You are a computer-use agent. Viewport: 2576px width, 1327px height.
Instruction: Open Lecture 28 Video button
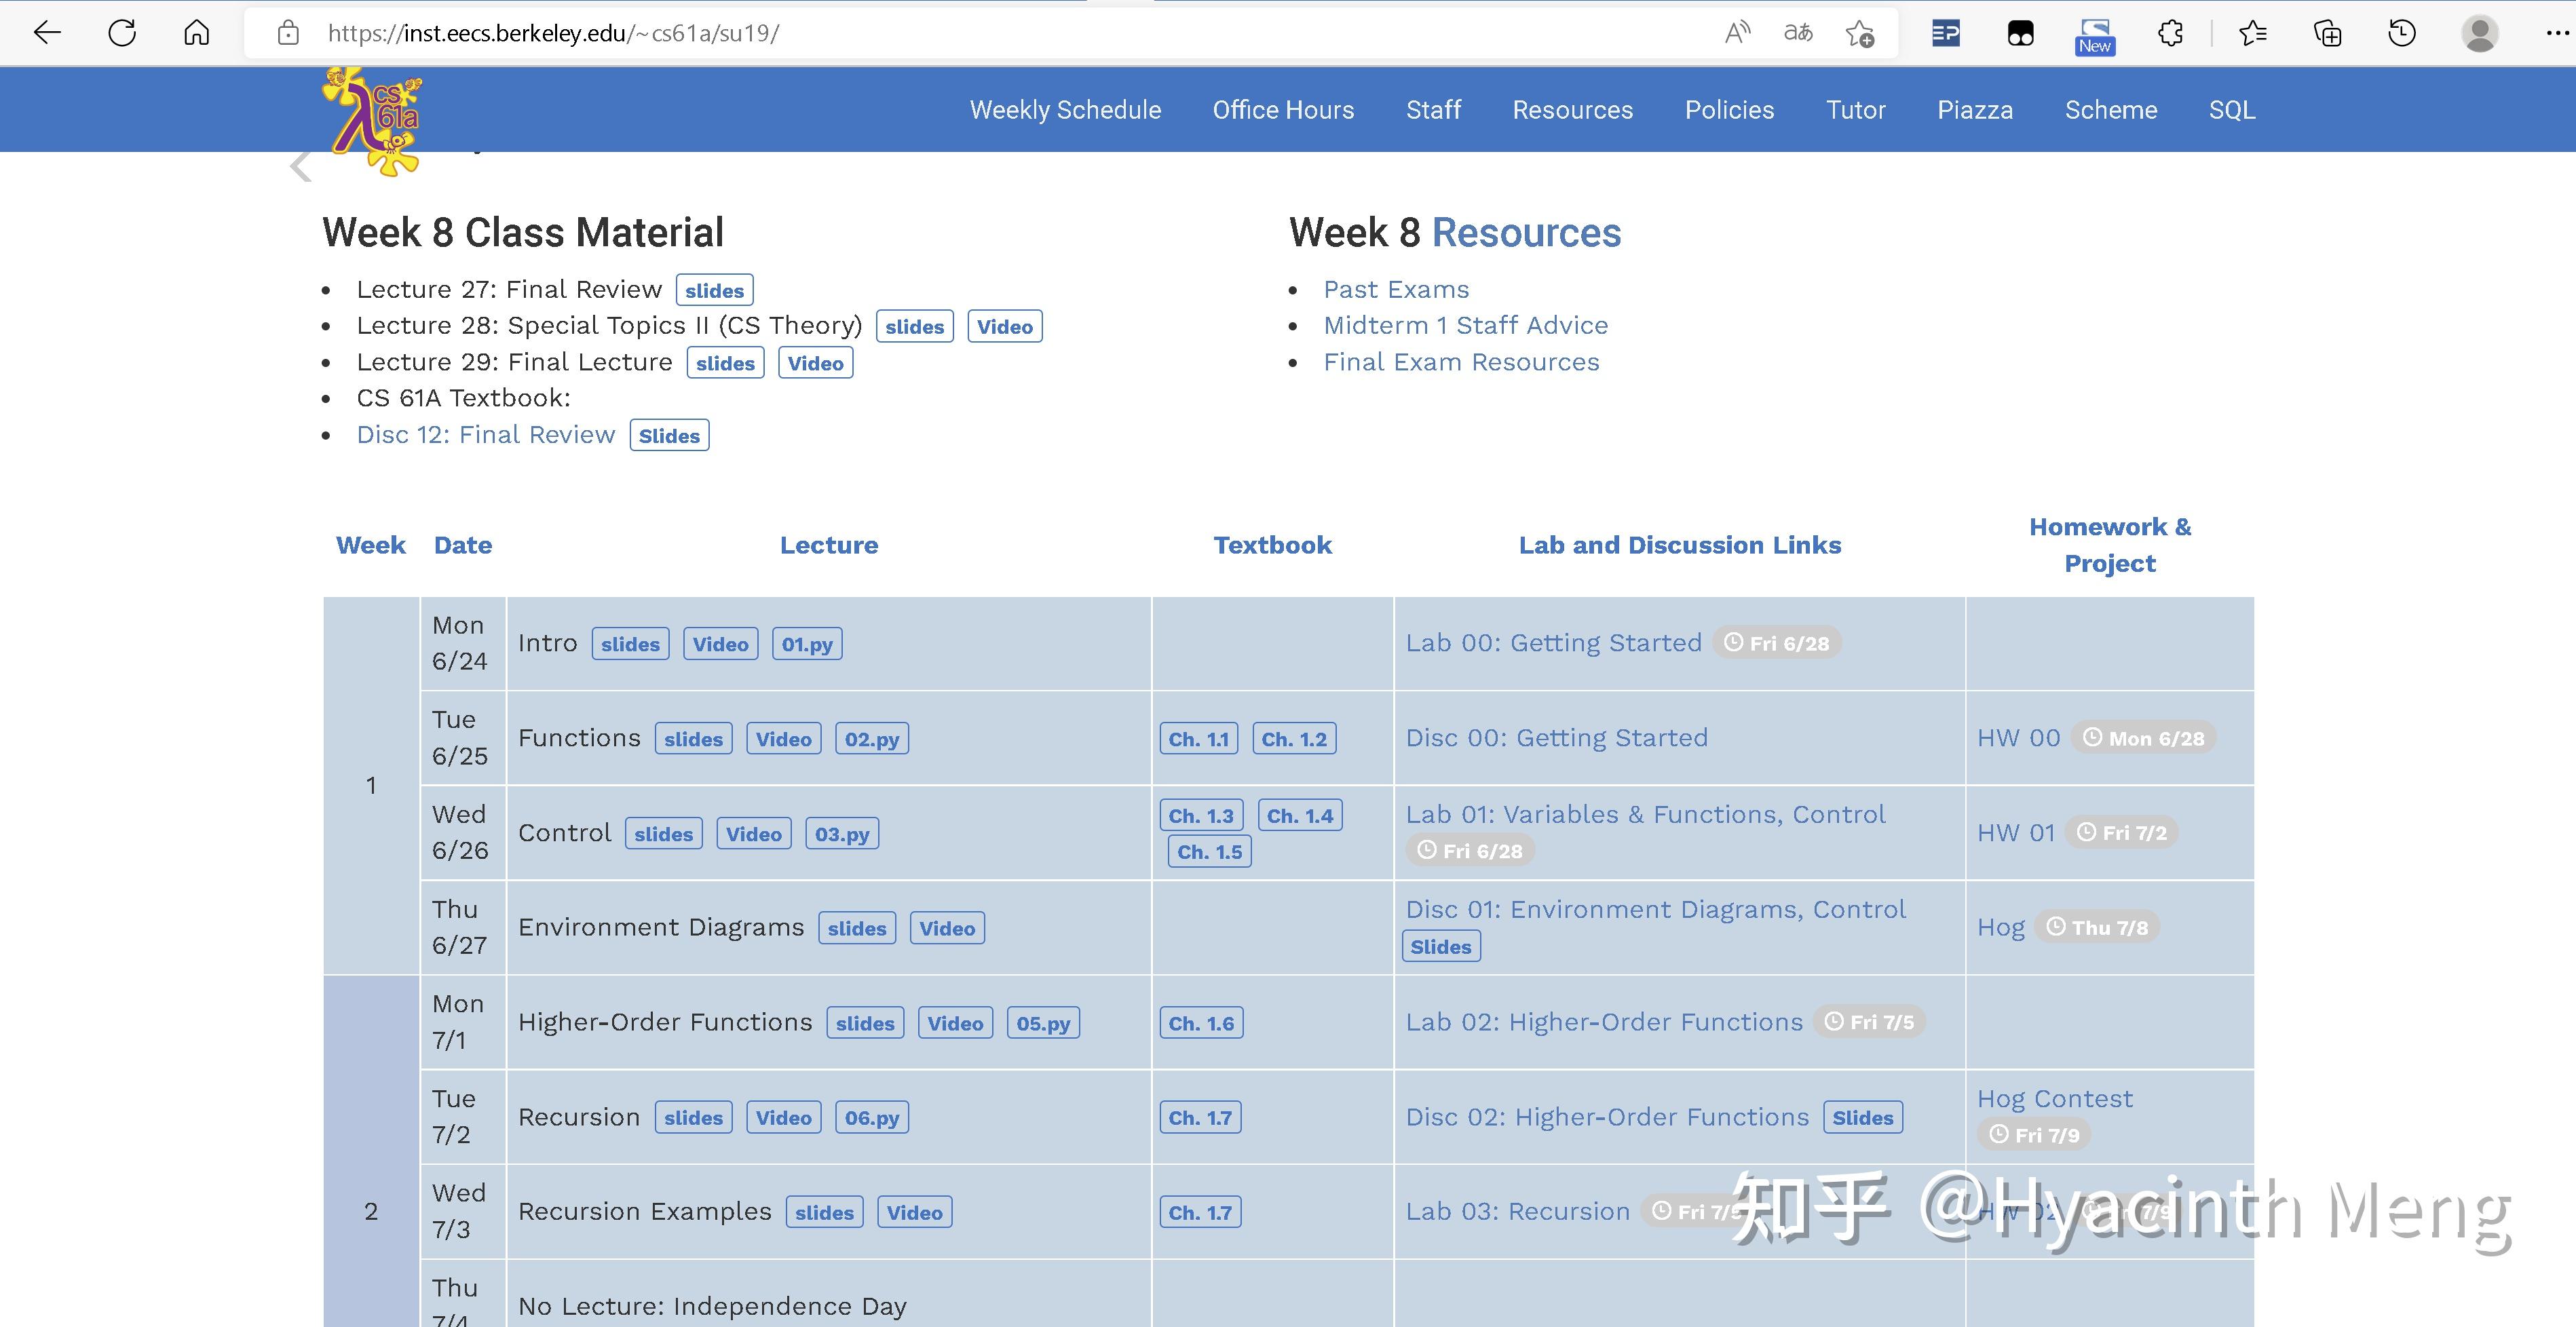click(1004, 327)
